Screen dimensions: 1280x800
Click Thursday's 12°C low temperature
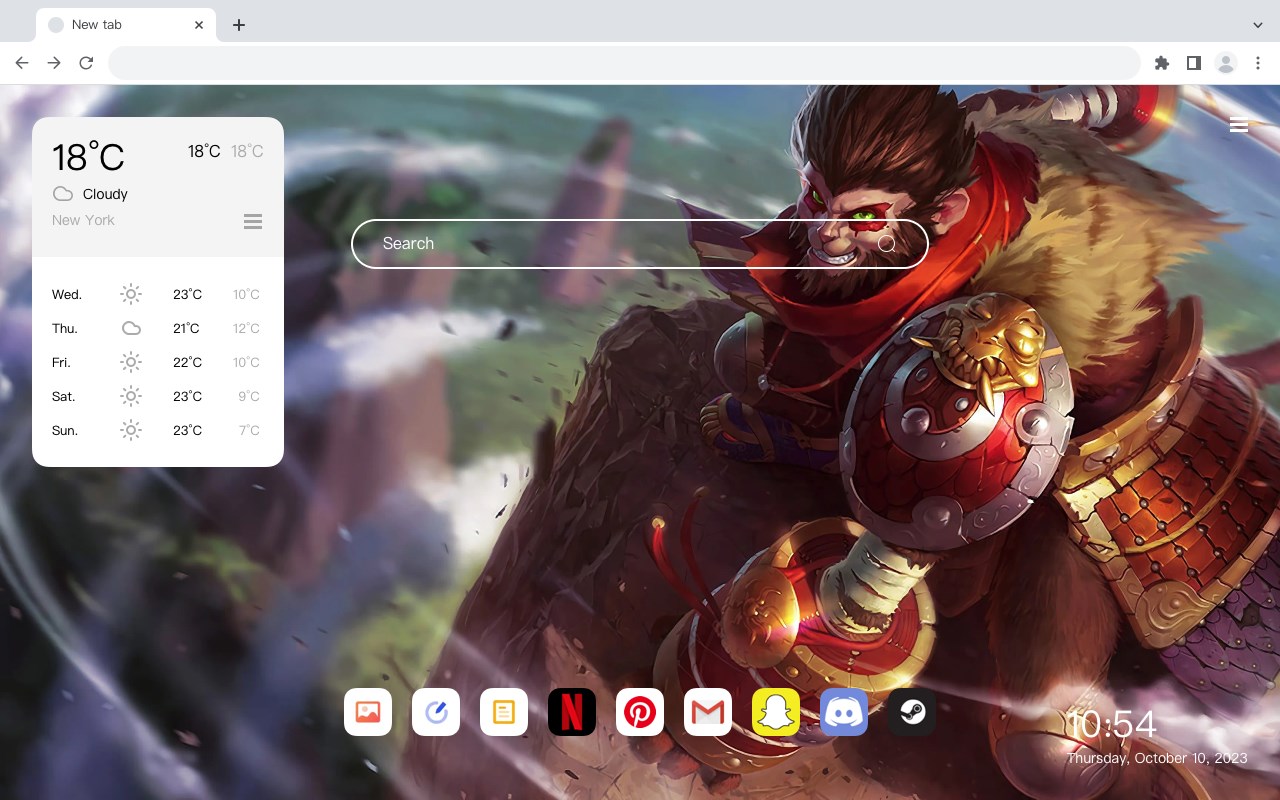click(x=246, y=328)
